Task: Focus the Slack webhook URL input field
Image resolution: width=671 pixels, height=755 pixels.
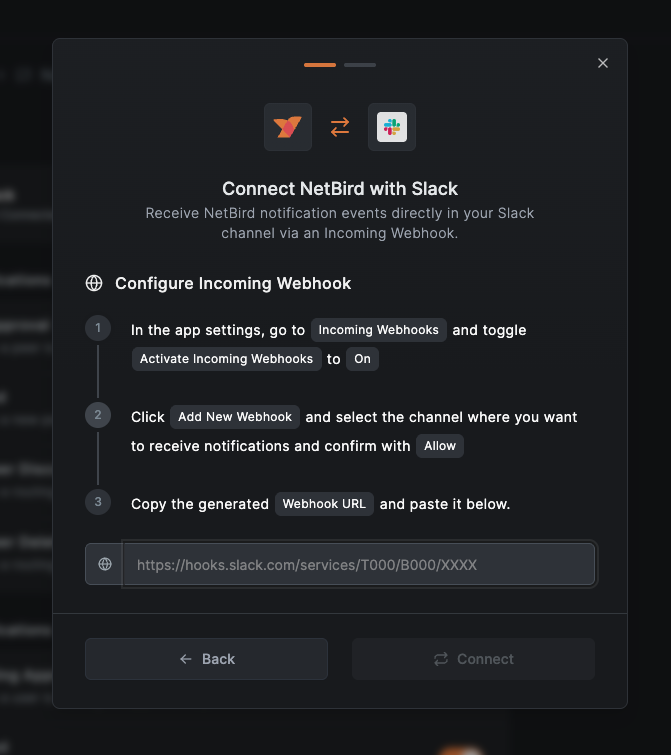Action: 358,564
